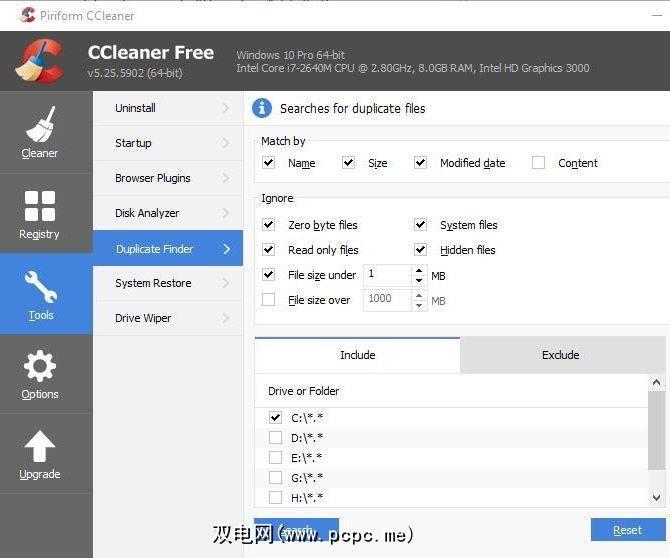670x558 pixels.
Task: Select the Tools wrench icon
Action: 41,287
